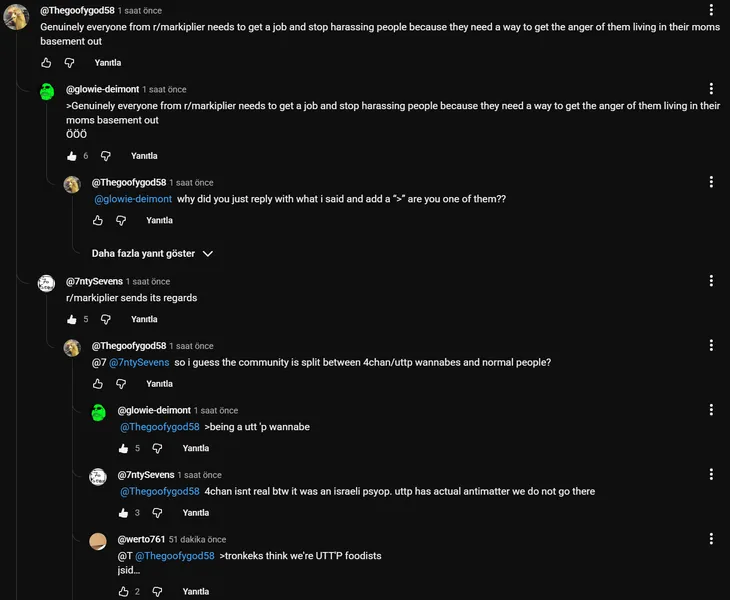Screen dimensions: 730x600
Task: Like @werto761's tronkeks reply
Action: click(x=124, y=592)
